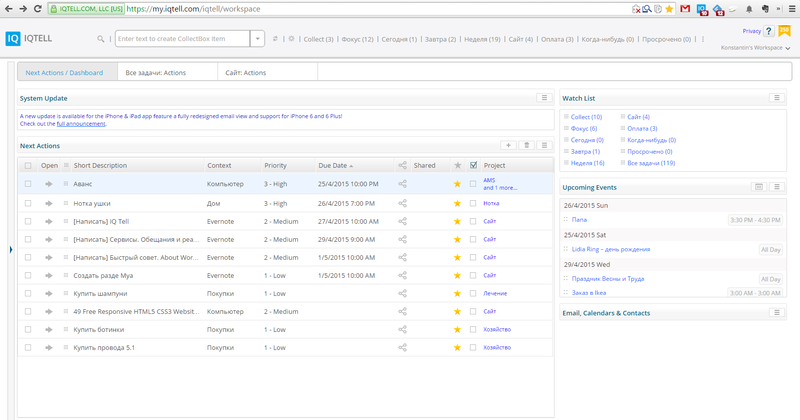Open the CollectBox input dropdown arrow
This screenshot has height=420, width=800.
257,39
